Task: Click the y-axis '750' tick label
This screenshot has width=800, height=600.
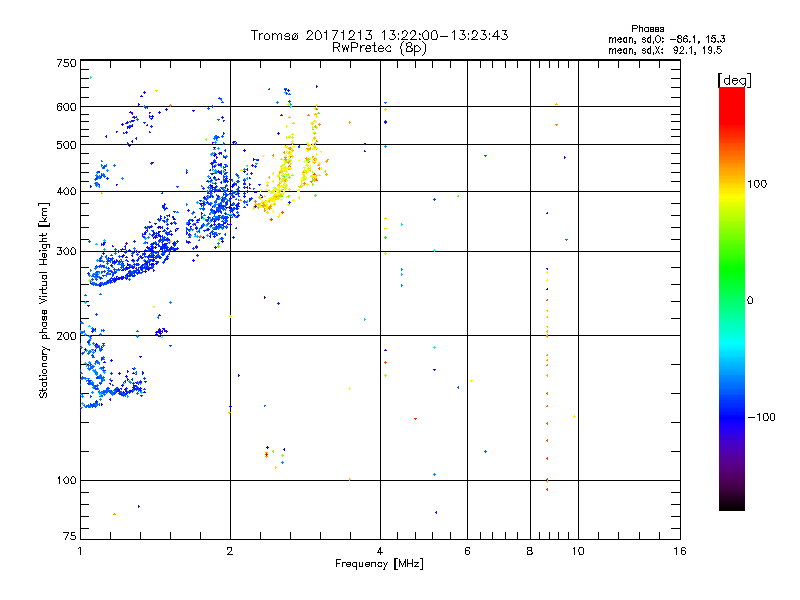Action: tap(66, 63)
